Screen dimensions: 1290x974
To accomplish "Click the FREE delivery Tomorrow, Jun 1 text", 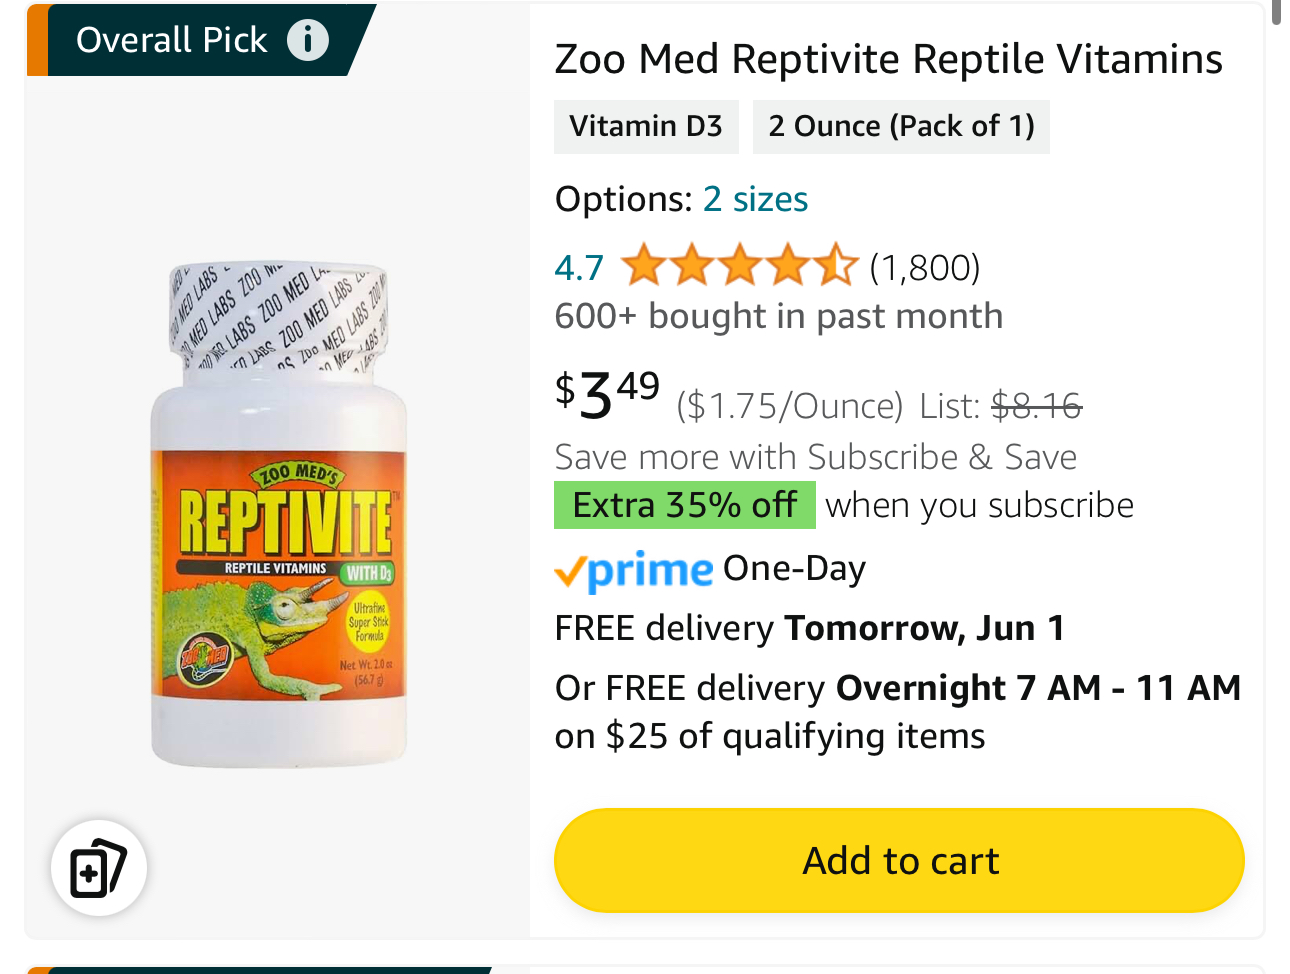I will (809, 628).
